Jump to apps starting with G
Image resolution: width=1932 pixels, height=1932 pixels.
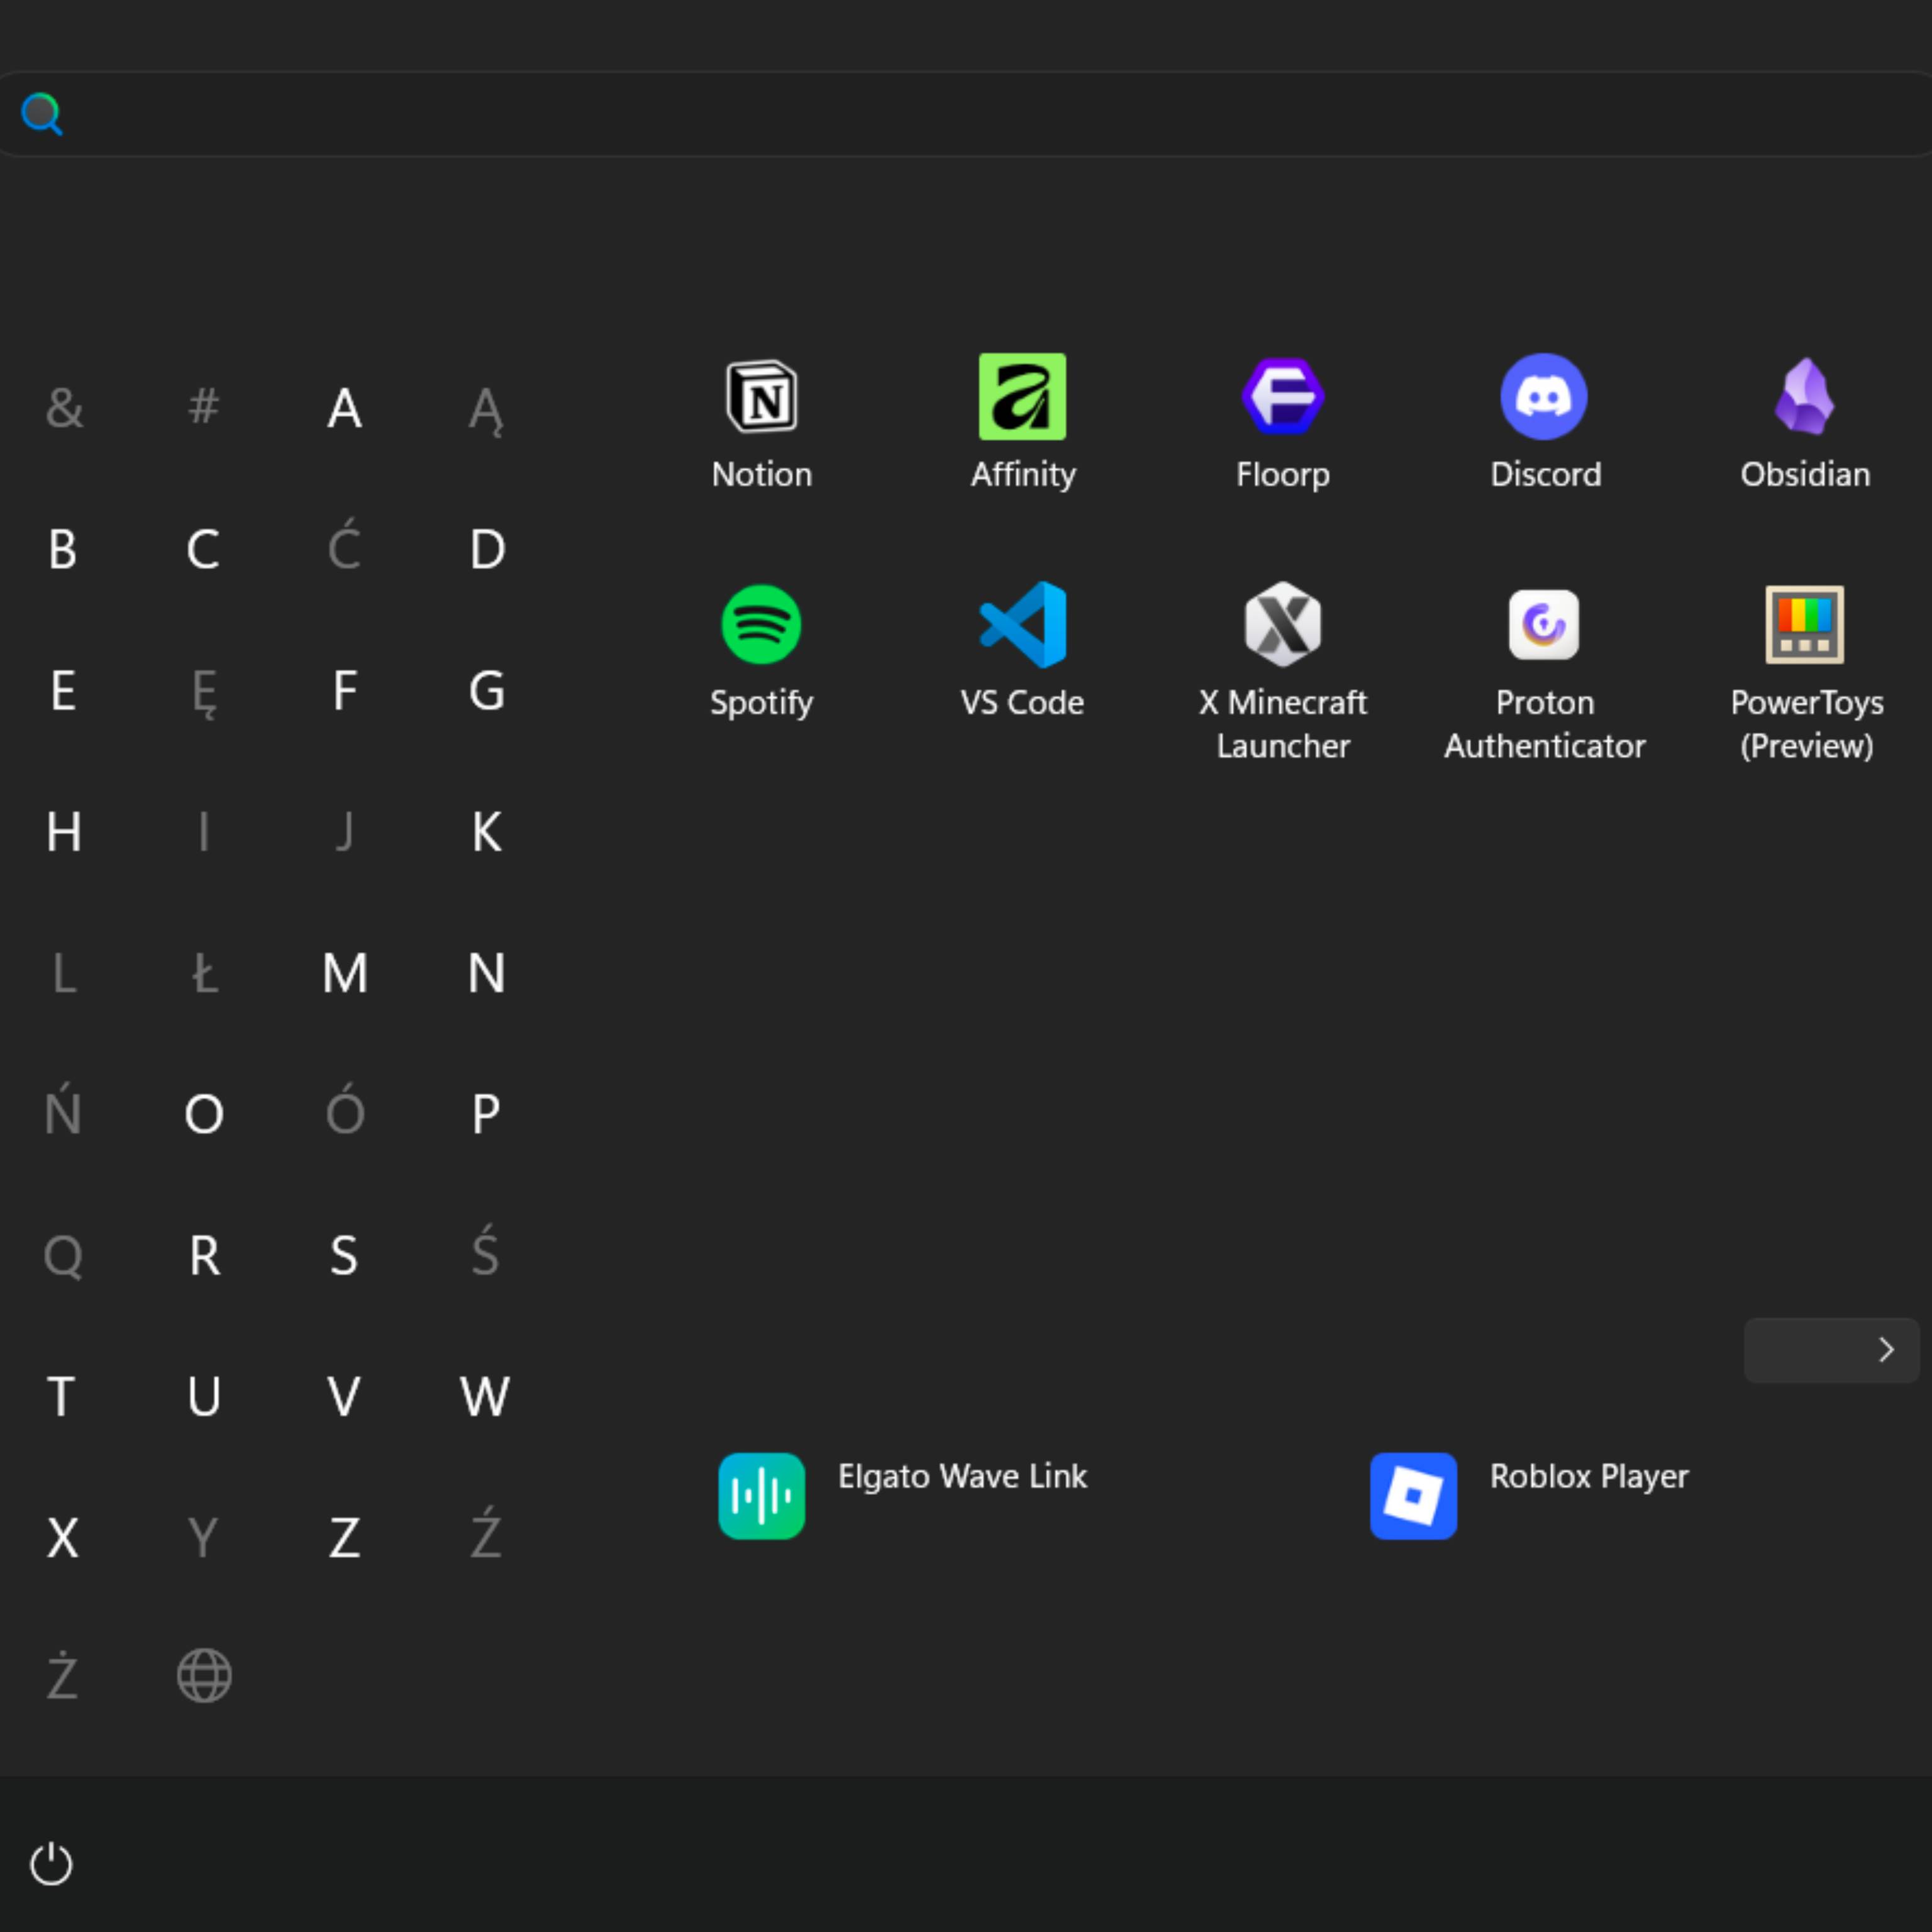[487, 690]
